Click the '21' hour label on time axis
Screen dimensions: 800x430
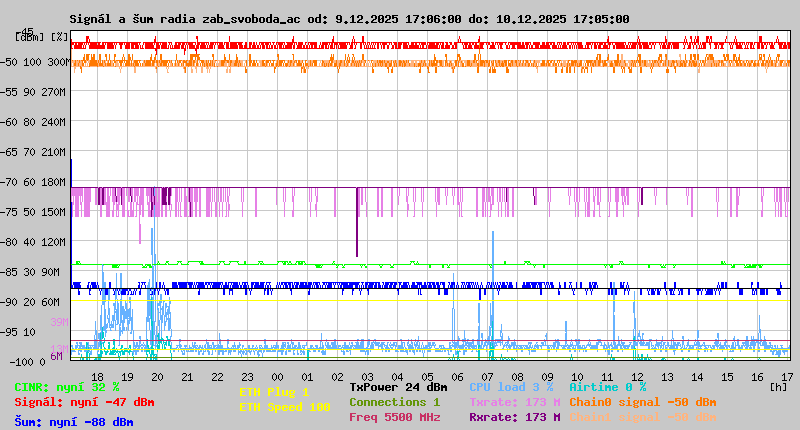(187, 377)
